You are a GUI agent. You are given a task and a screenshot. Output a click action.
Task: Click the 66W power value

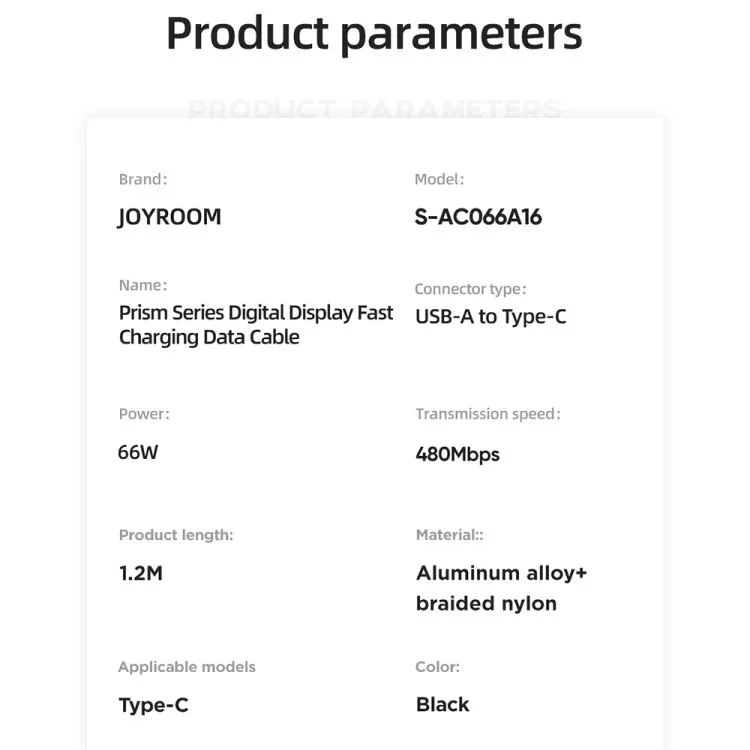pyautogui.click(x=138, y=451)
